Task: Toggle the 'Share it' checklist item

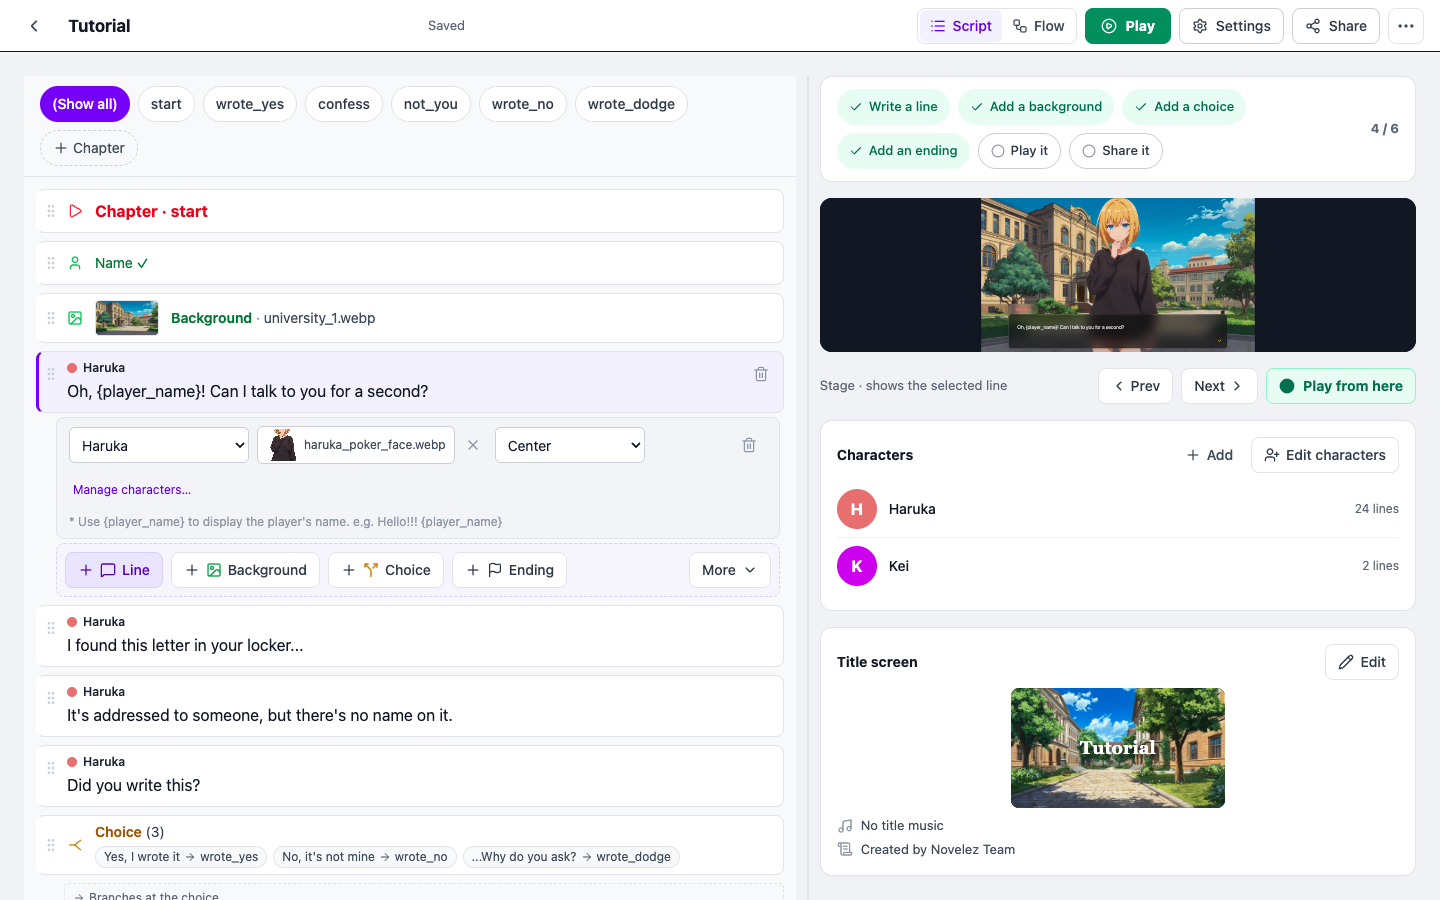Action: (x=1116, y=151)
